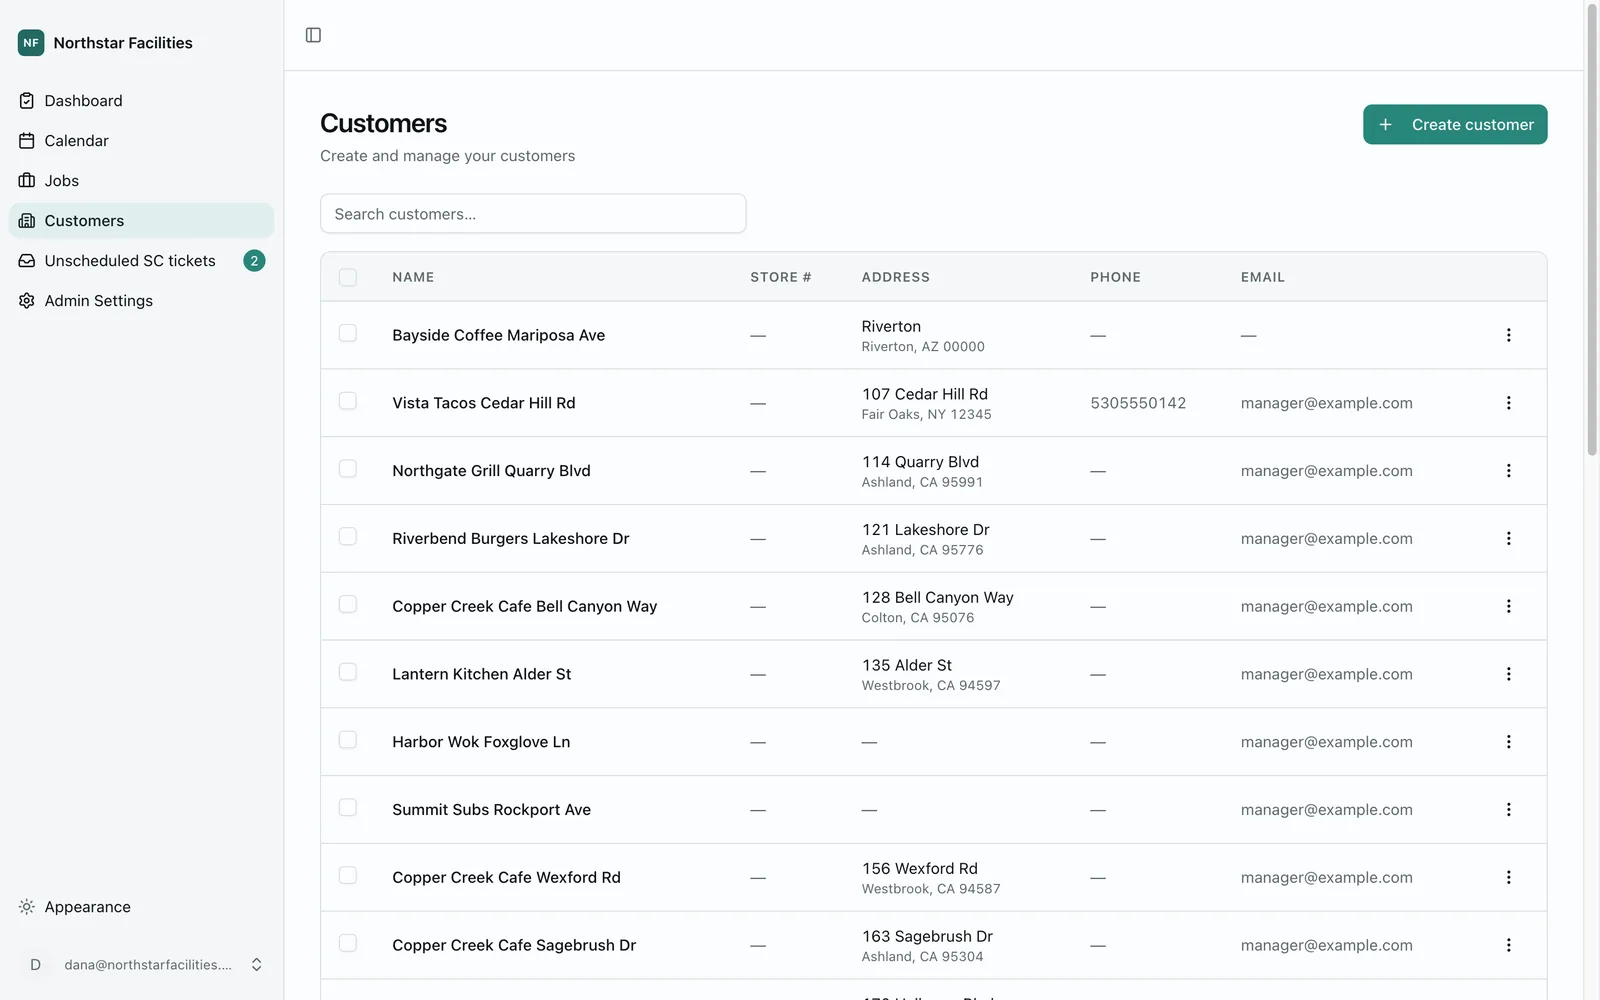1600x1000 pixels.
Task: Open row actions for Copper Creek Cafe Bell Canyon Way
Action: tap(1508, 606)
